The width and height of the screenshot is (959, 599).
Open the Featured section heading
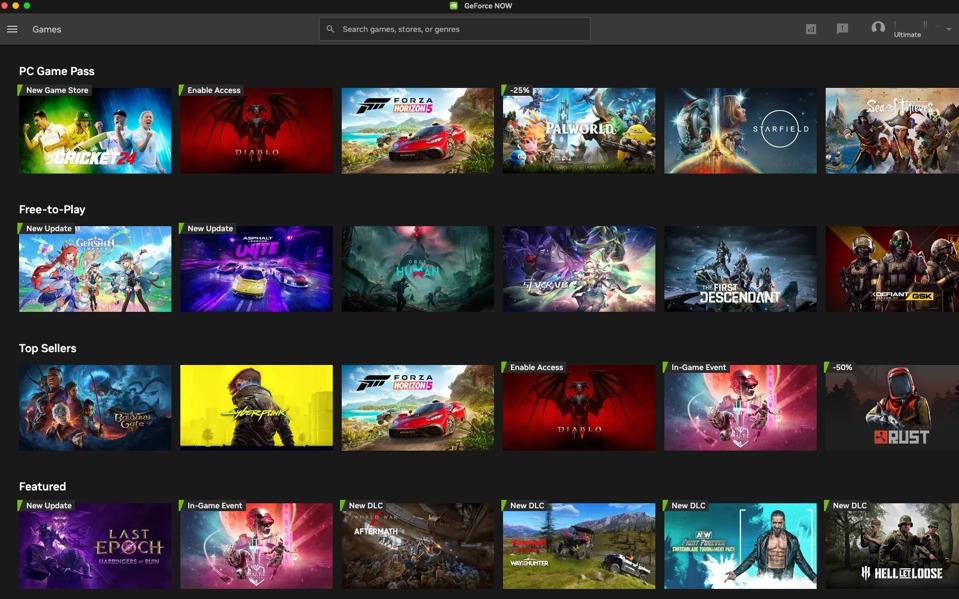coord(42,486)
